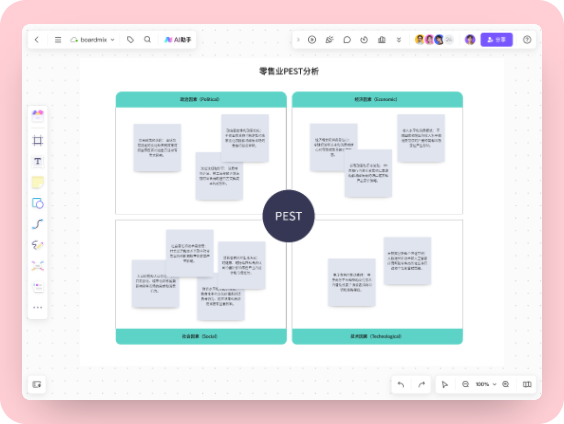Screen dimensions: 564x424
Task: Select the Frame tool in left toolbar
Action: (x=37, y=140)
